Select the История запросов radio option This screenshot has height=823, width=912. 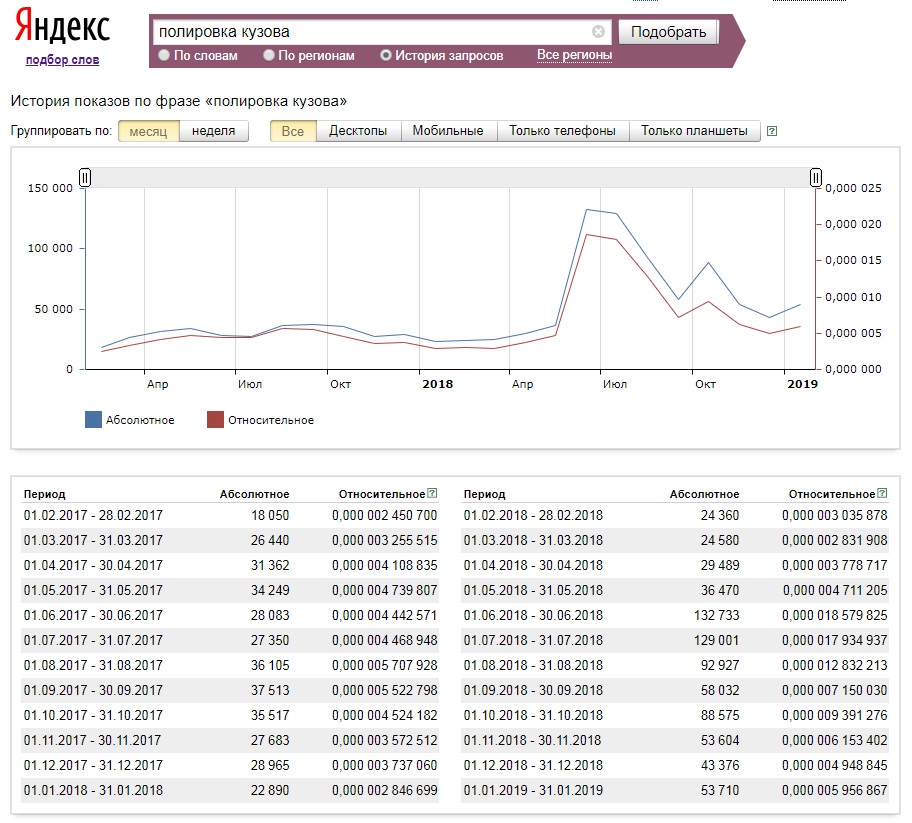pos(386,56)
